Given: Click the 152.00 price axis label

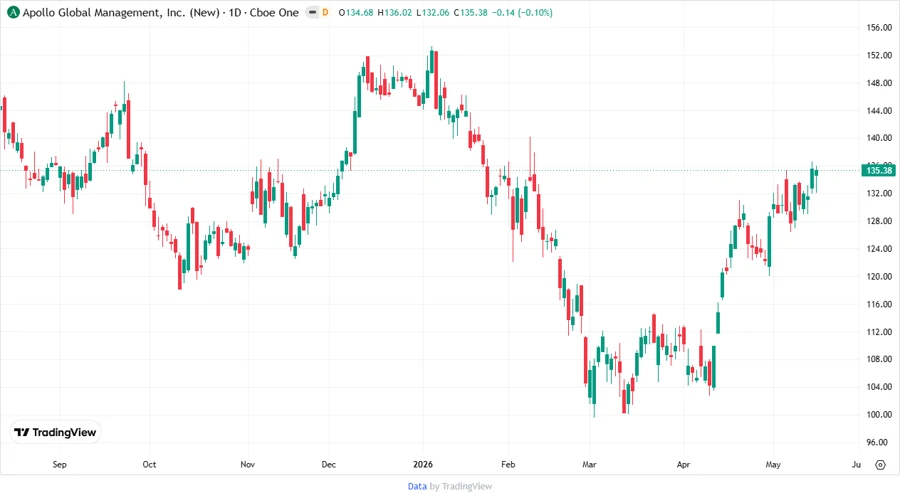Looking at the screenshot, I should (879, 55).
